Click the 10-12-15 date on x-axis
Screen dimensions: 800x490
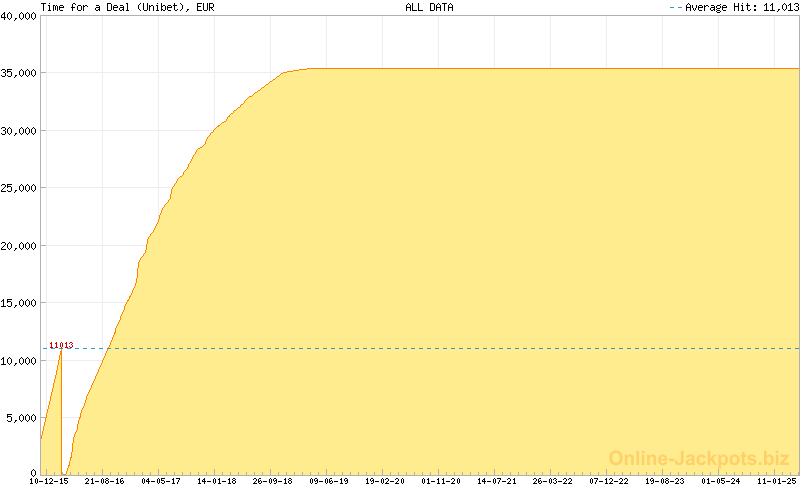click(49, 481)
